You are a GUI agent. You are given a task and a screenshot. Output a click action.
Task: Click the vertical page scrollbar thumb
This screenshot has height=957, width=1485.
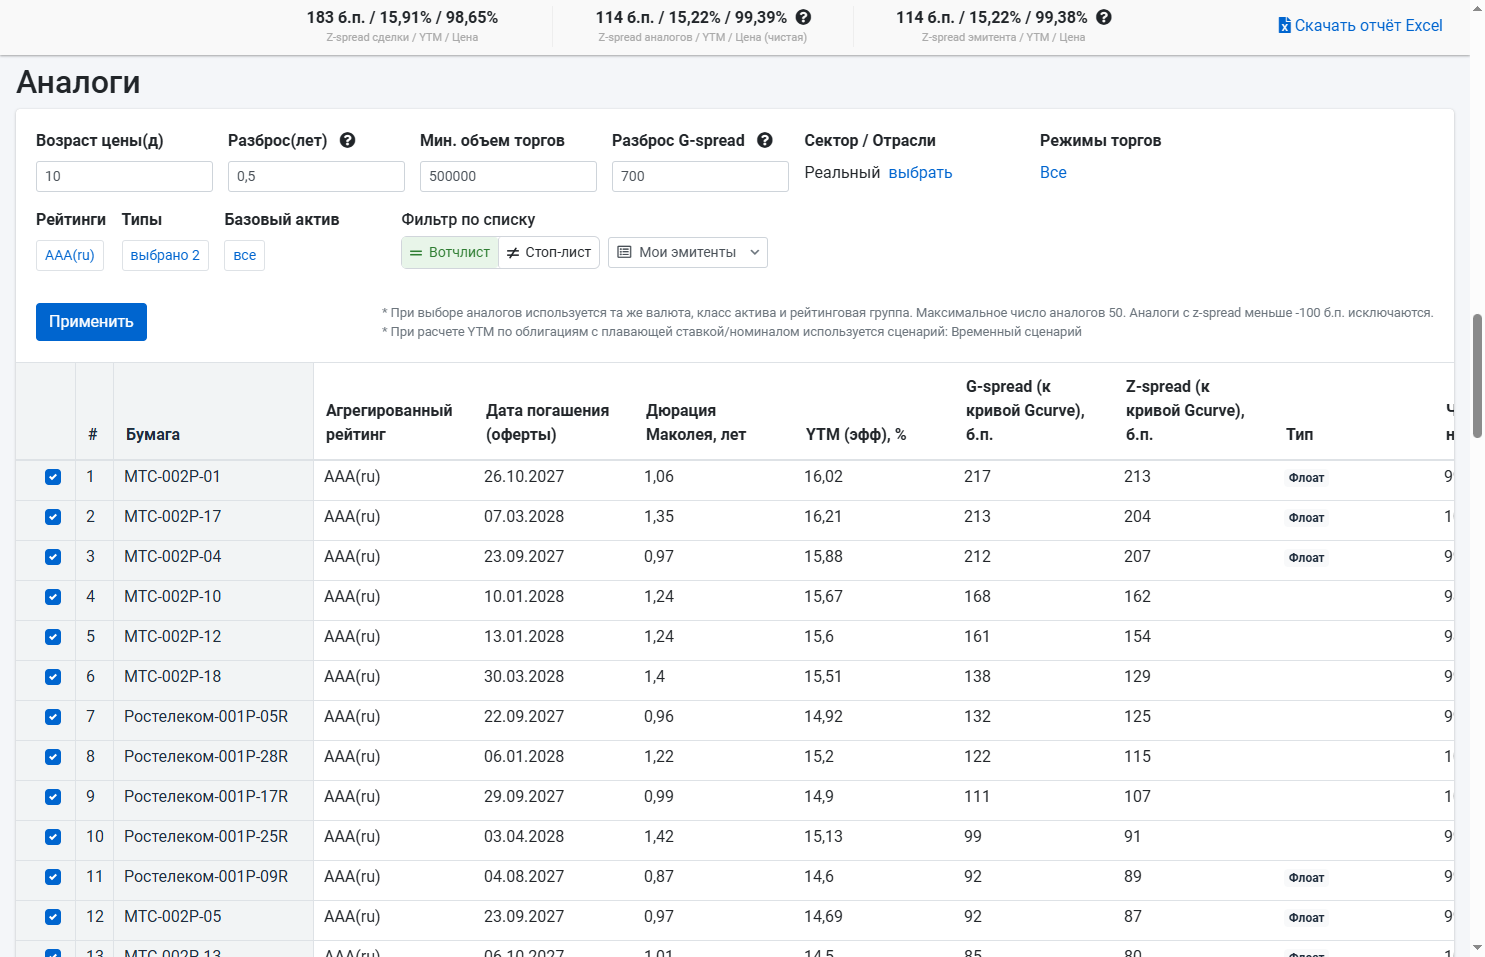coord(1477,376)
